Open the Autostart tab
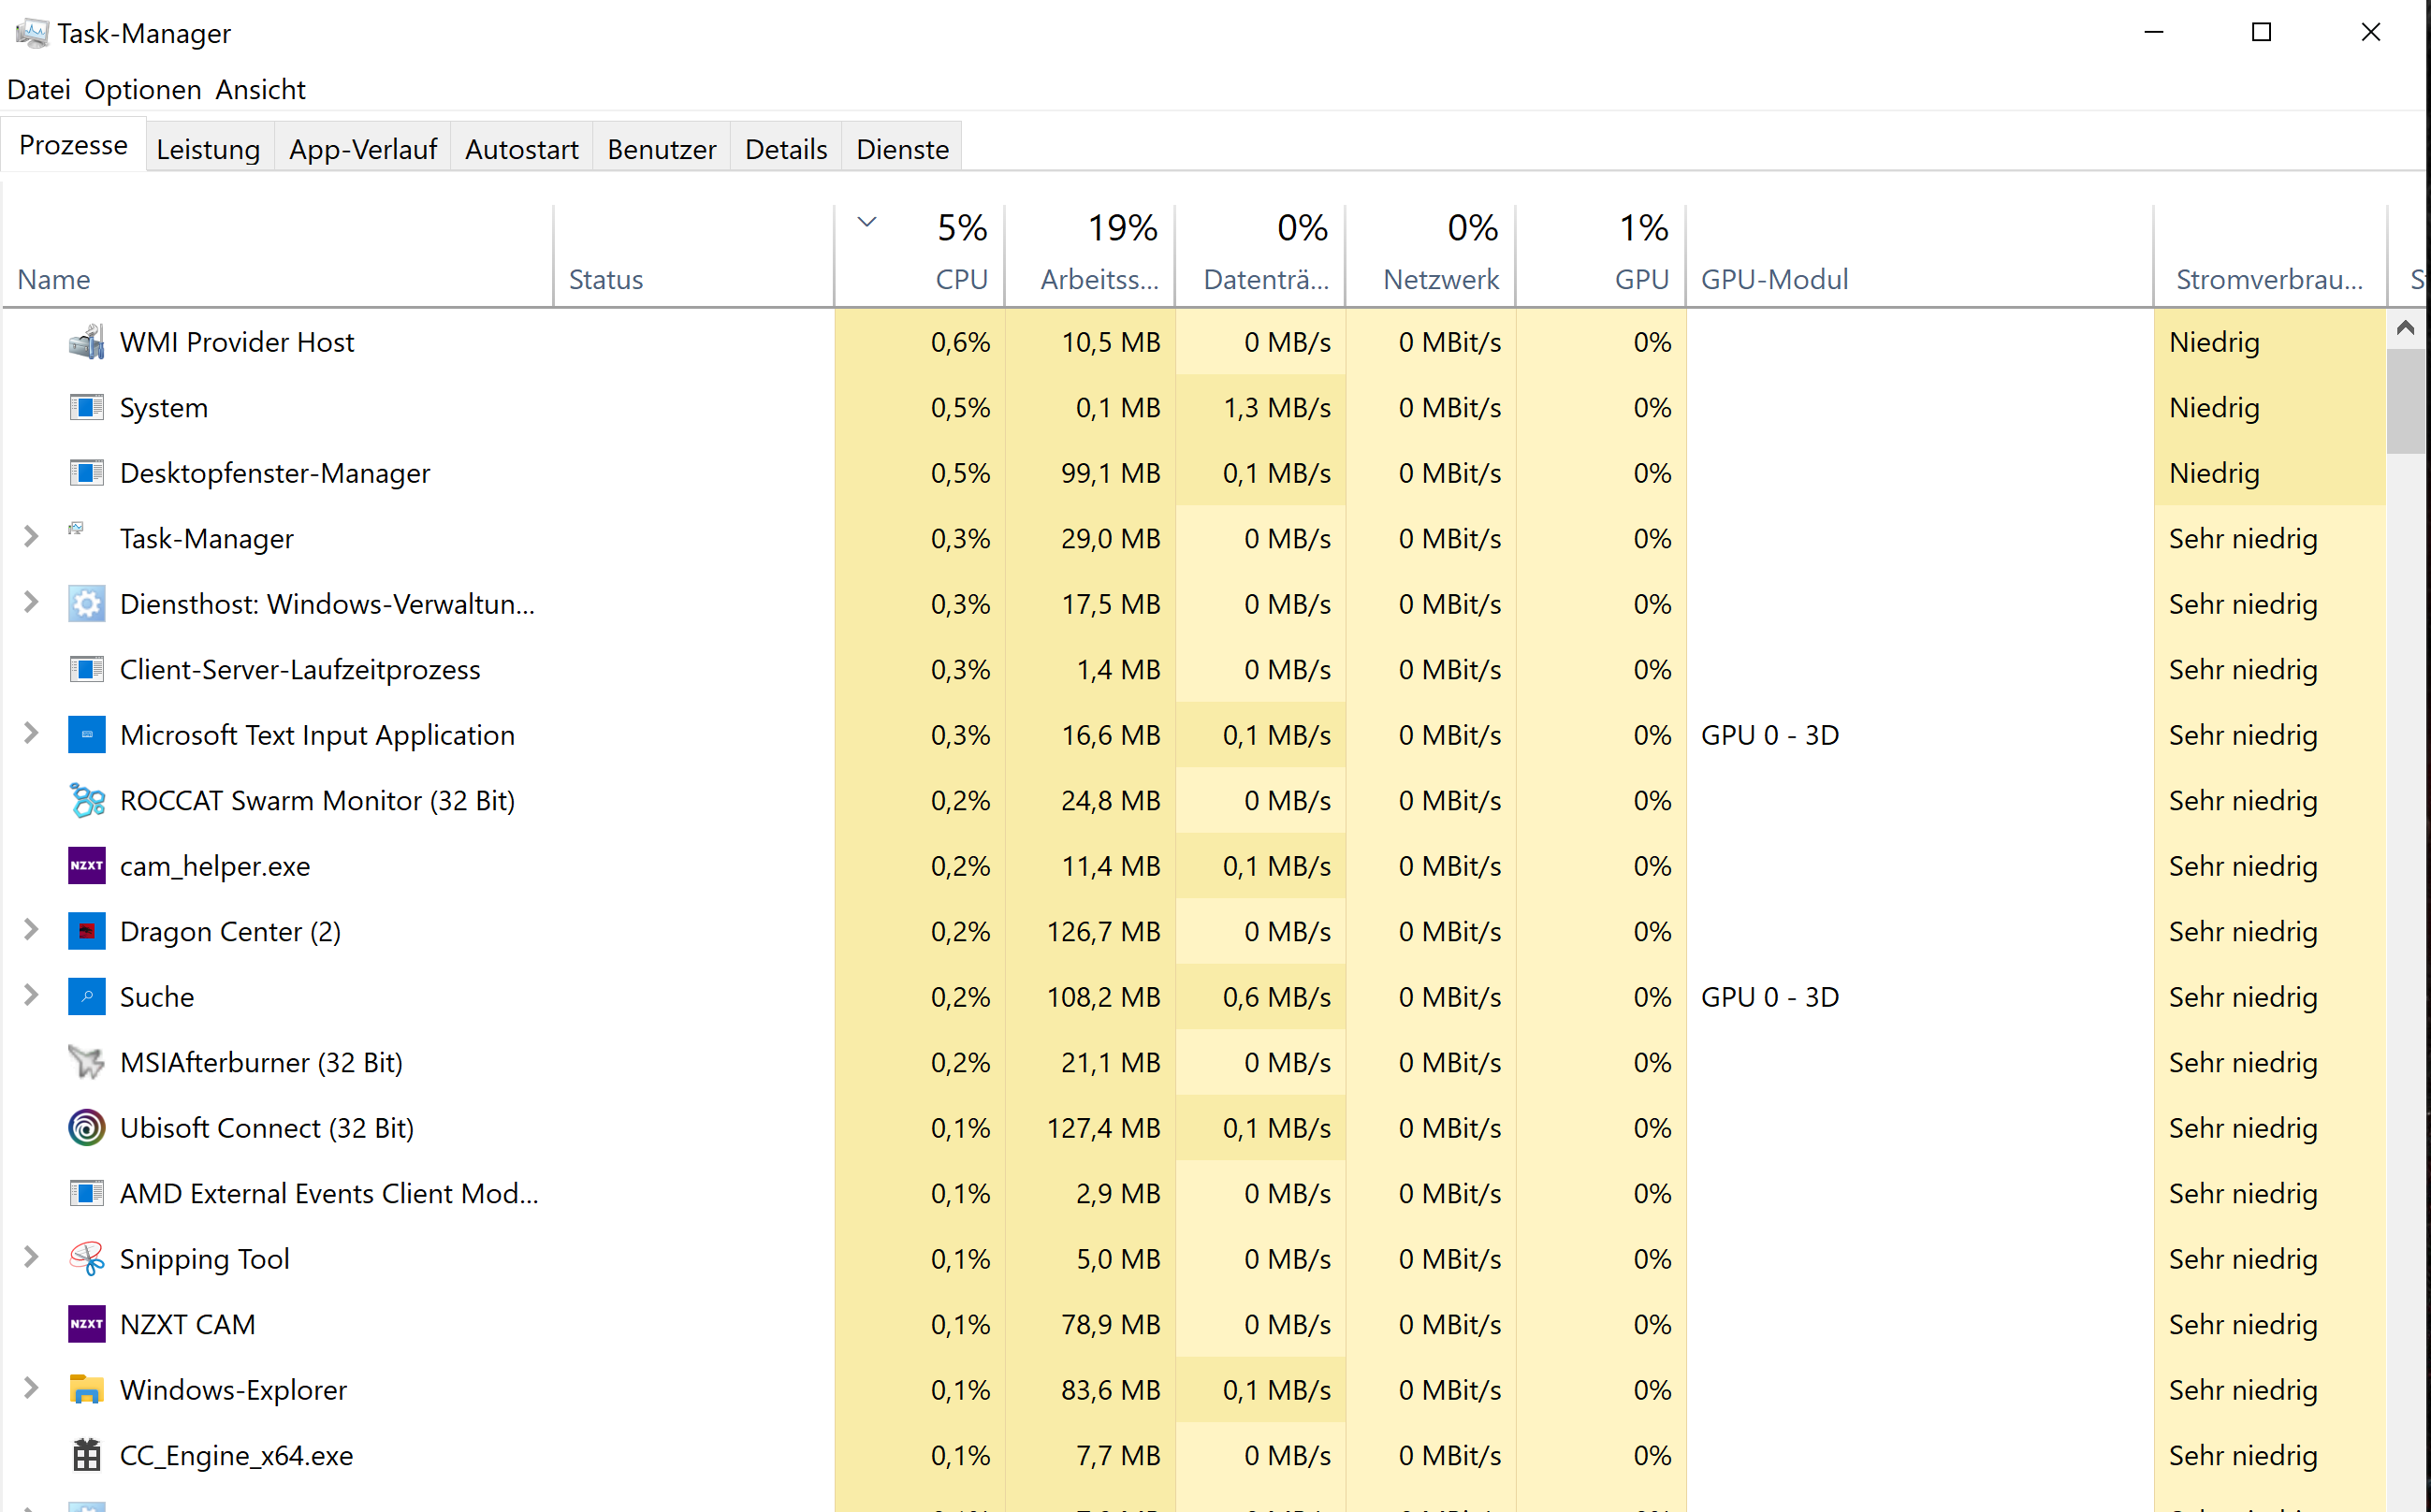Screen dimensions: 2431x1512 [521, 149]
